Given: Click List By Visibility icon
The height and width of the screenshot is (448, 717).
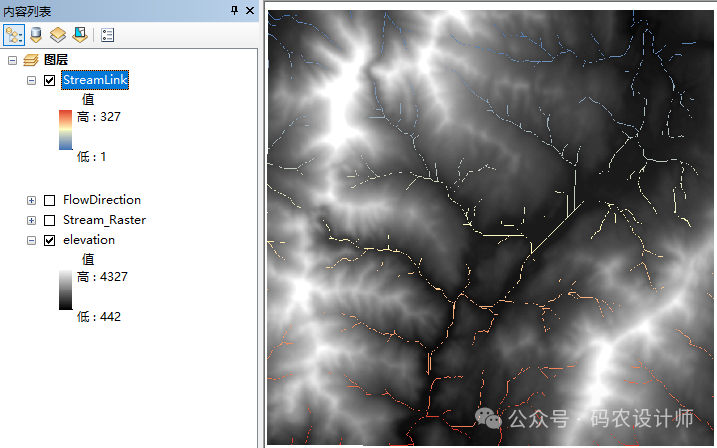Looking at the screenshot, I should click(58, 35).
